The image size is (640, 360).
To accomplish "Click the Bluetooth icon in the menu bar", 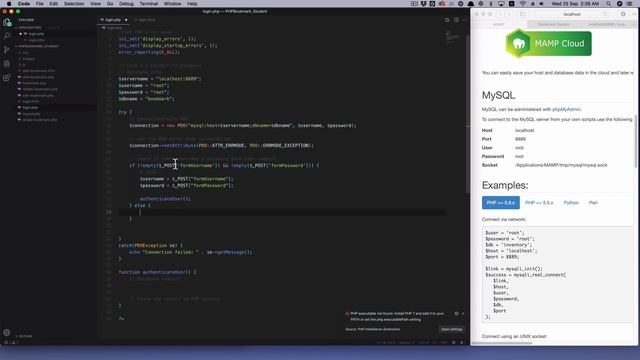I will [x=491, y=4].
